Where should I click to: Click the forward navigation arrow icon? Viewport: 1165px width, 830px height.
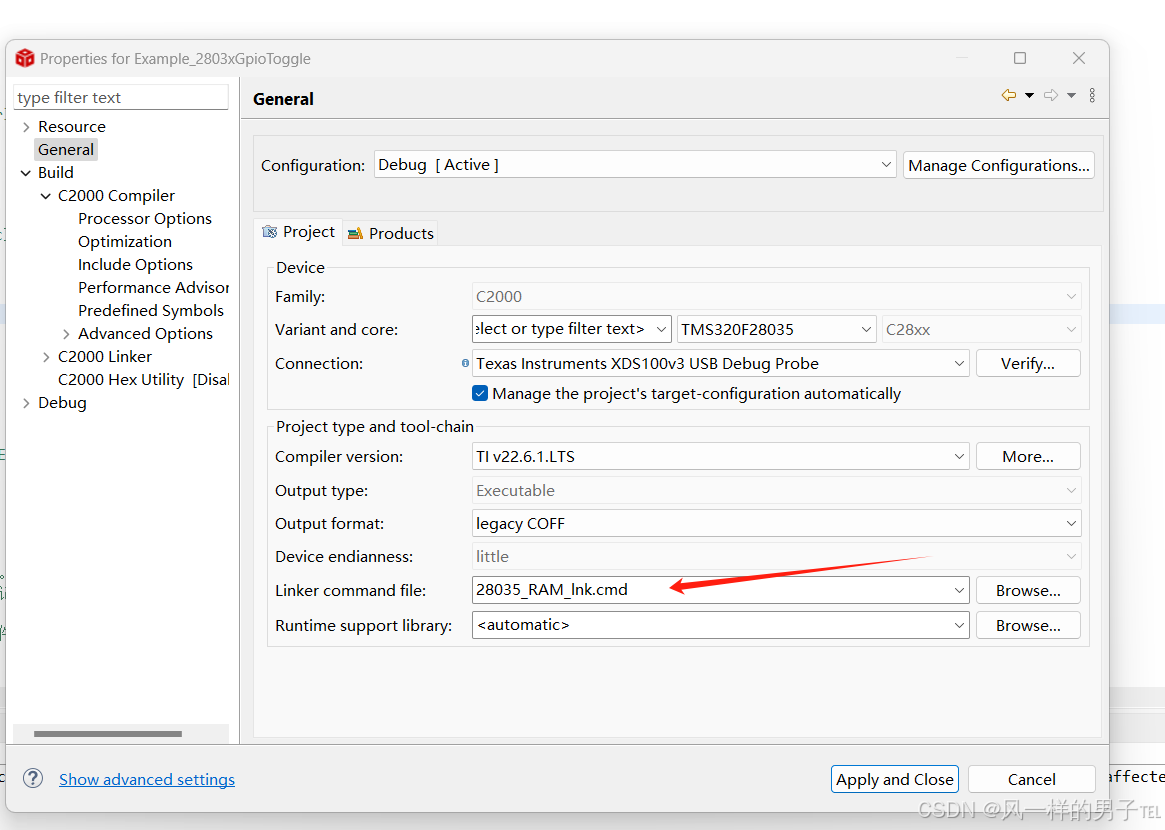(x=1051, y=95)
